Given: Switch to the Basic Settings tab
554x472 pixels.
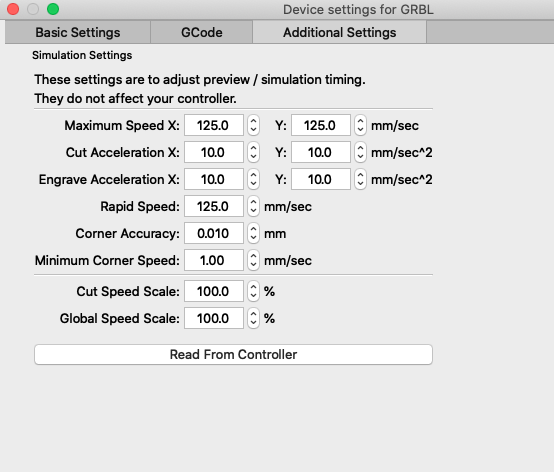Looking at the screenshot, I should (x=78, y=32).
